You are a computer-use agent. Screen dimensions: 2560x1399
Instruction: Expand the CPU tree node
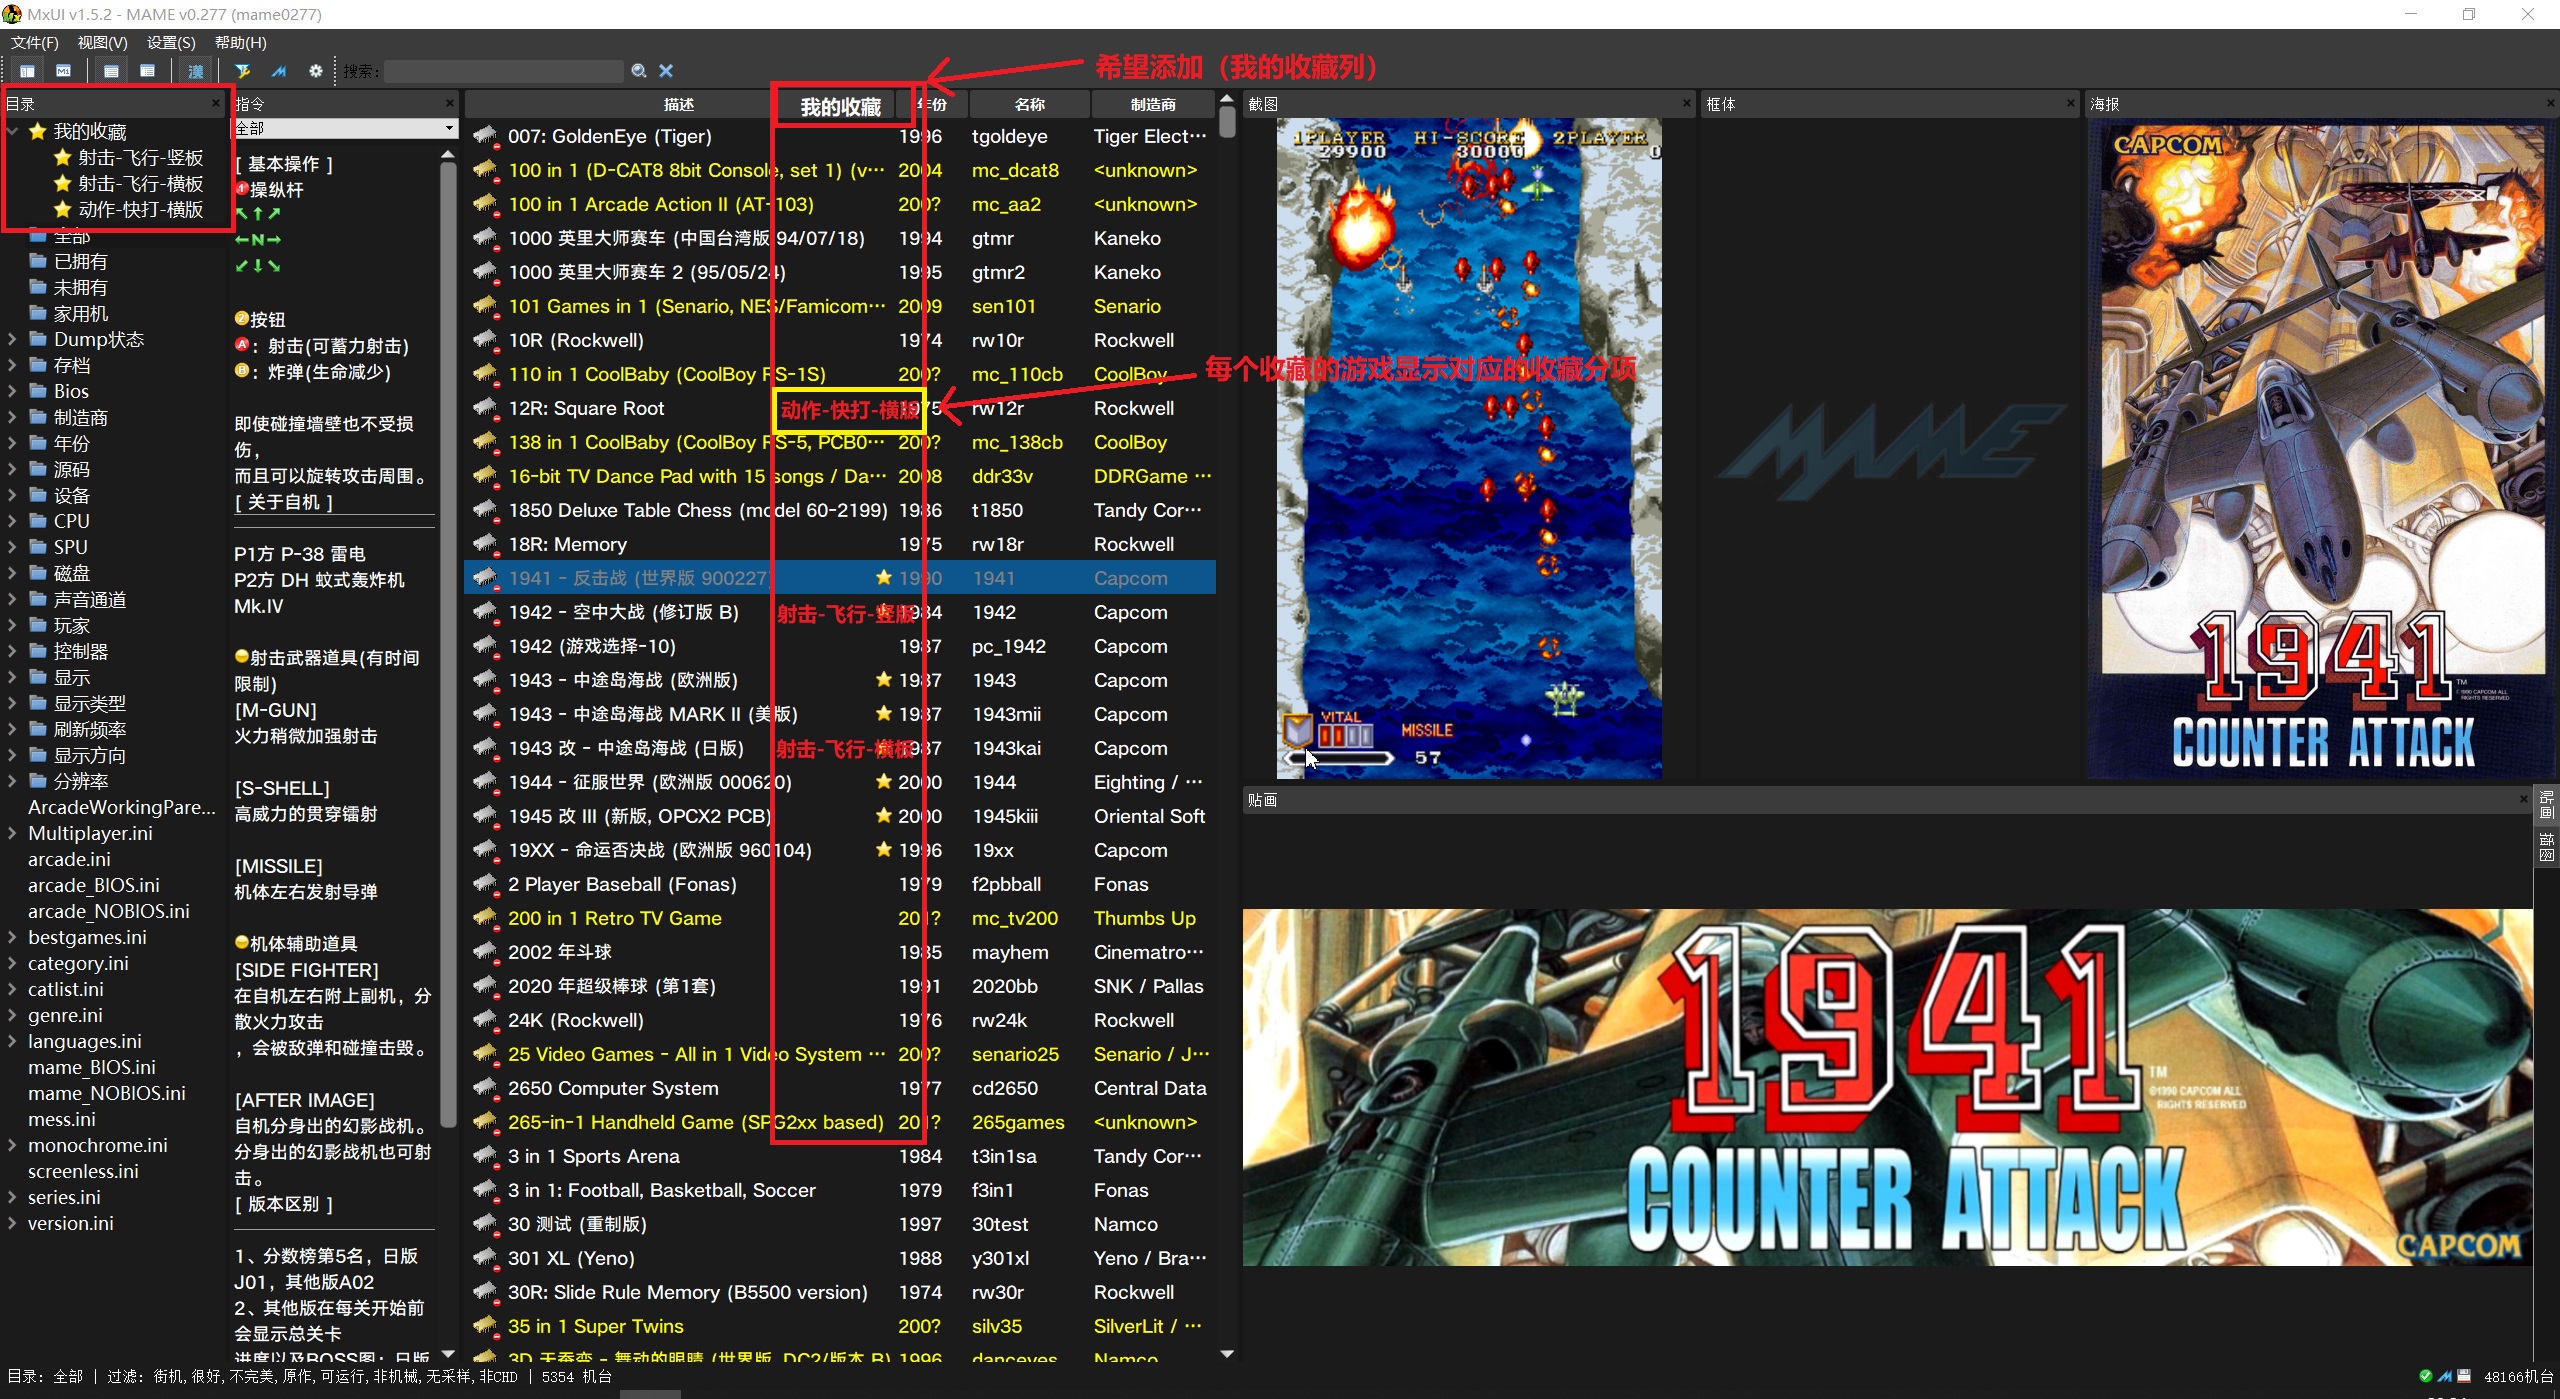coord(12,521)
